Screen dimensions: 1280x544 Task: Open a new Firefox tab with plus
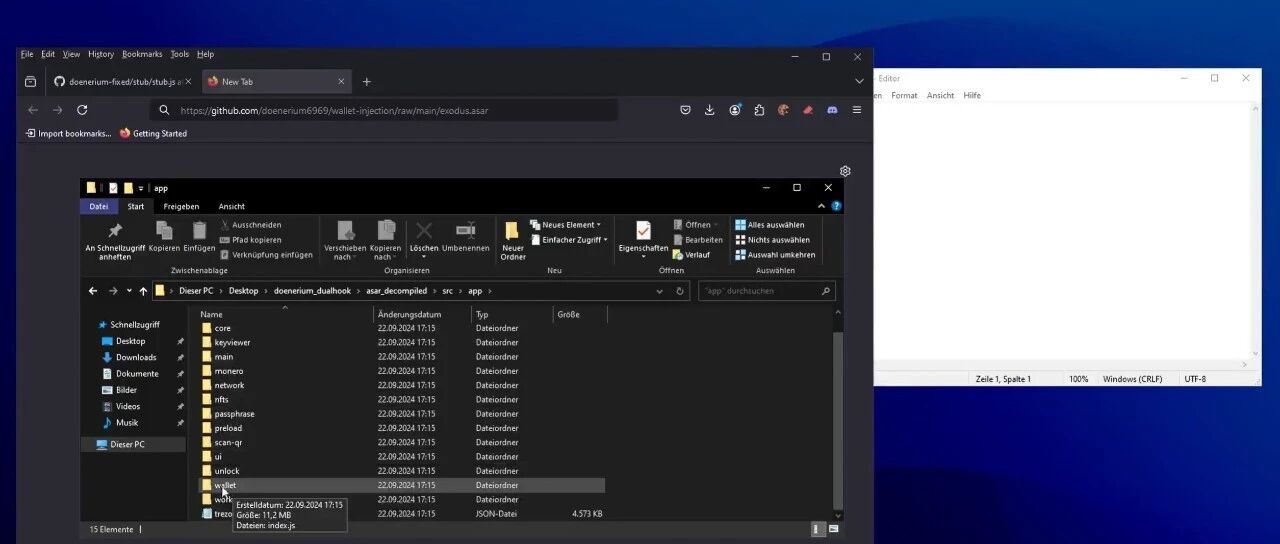point(367,81)
